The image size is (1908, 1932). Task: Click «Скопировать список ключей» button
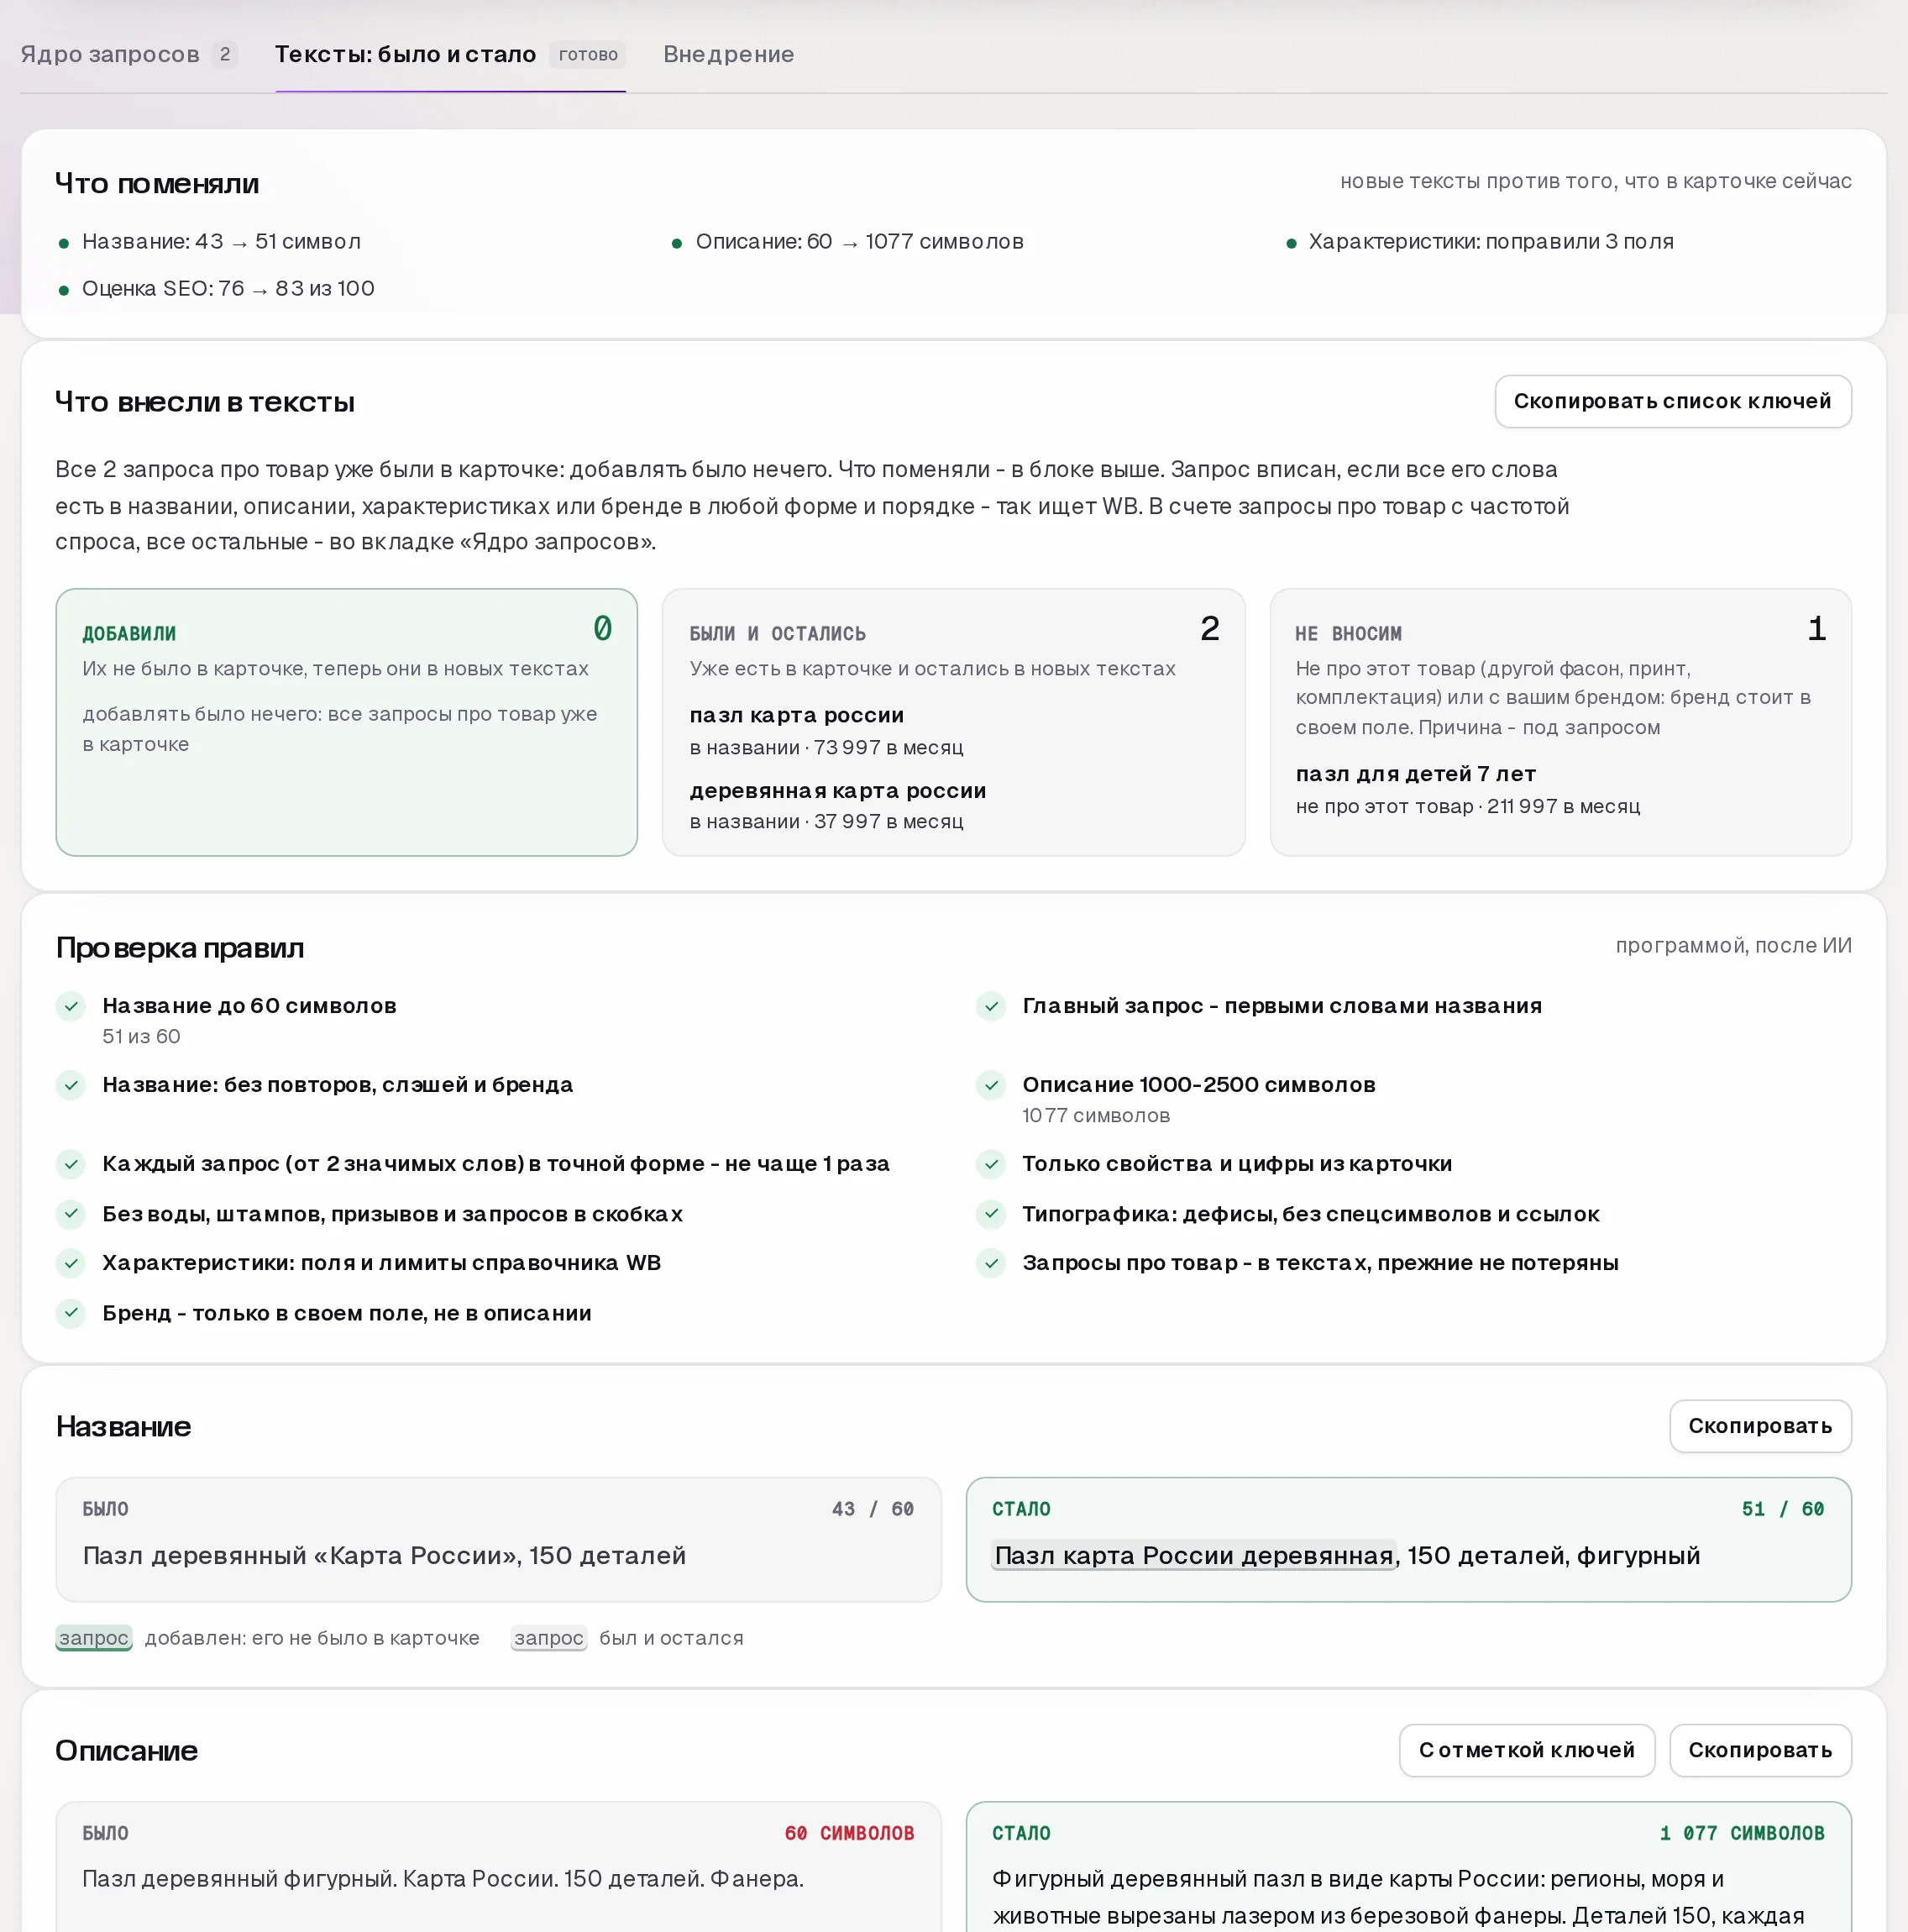click(x=1672, y=401)
